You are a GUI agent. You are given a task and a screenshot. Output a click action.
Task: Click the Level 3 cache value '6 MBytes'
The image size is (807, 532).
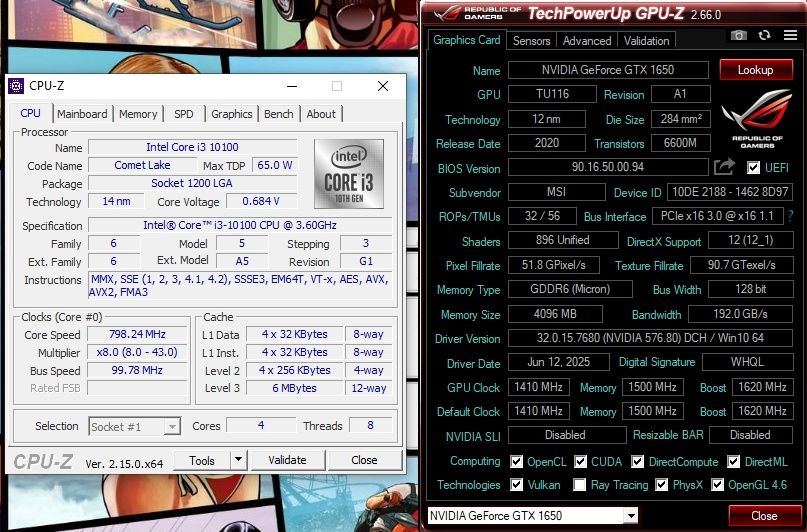click(294, 388)
